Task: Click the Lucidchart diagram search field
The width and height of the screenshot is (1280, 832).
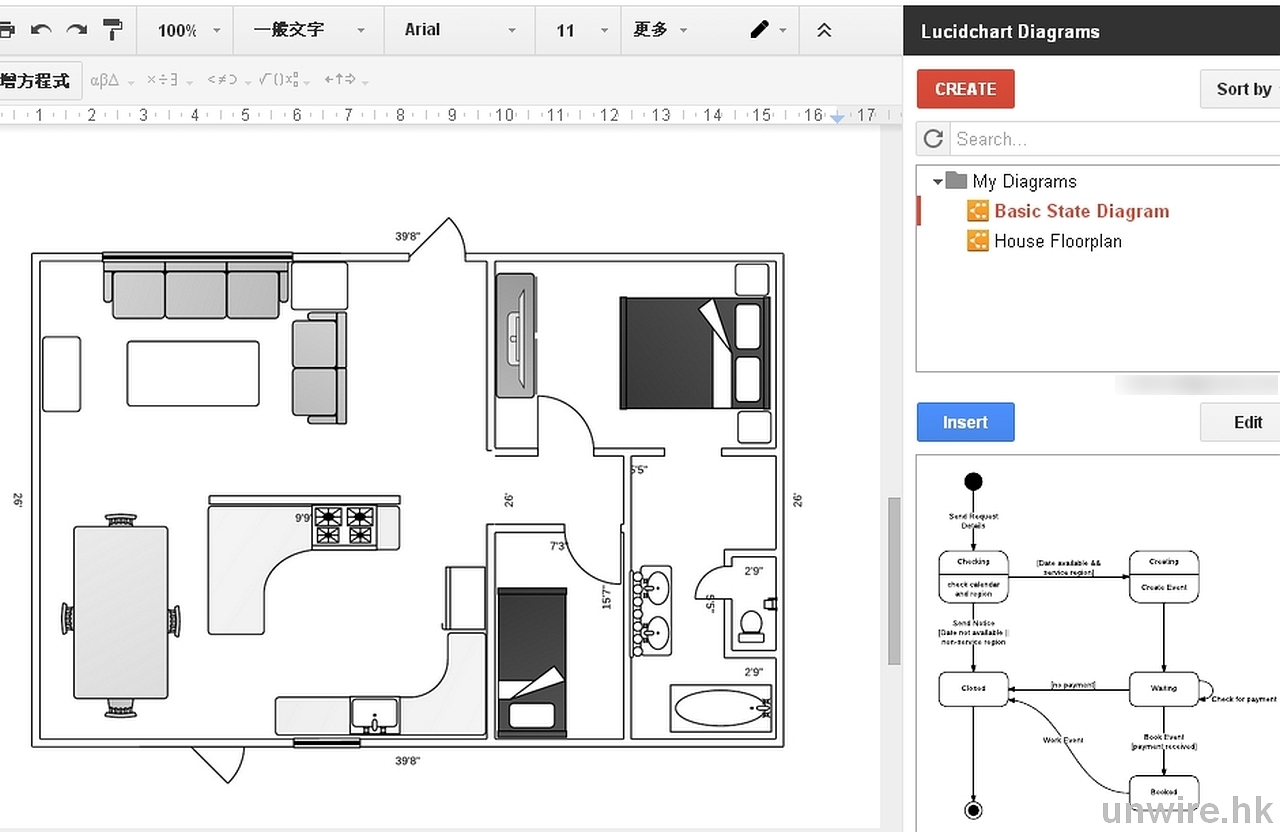Action: 1110,139
